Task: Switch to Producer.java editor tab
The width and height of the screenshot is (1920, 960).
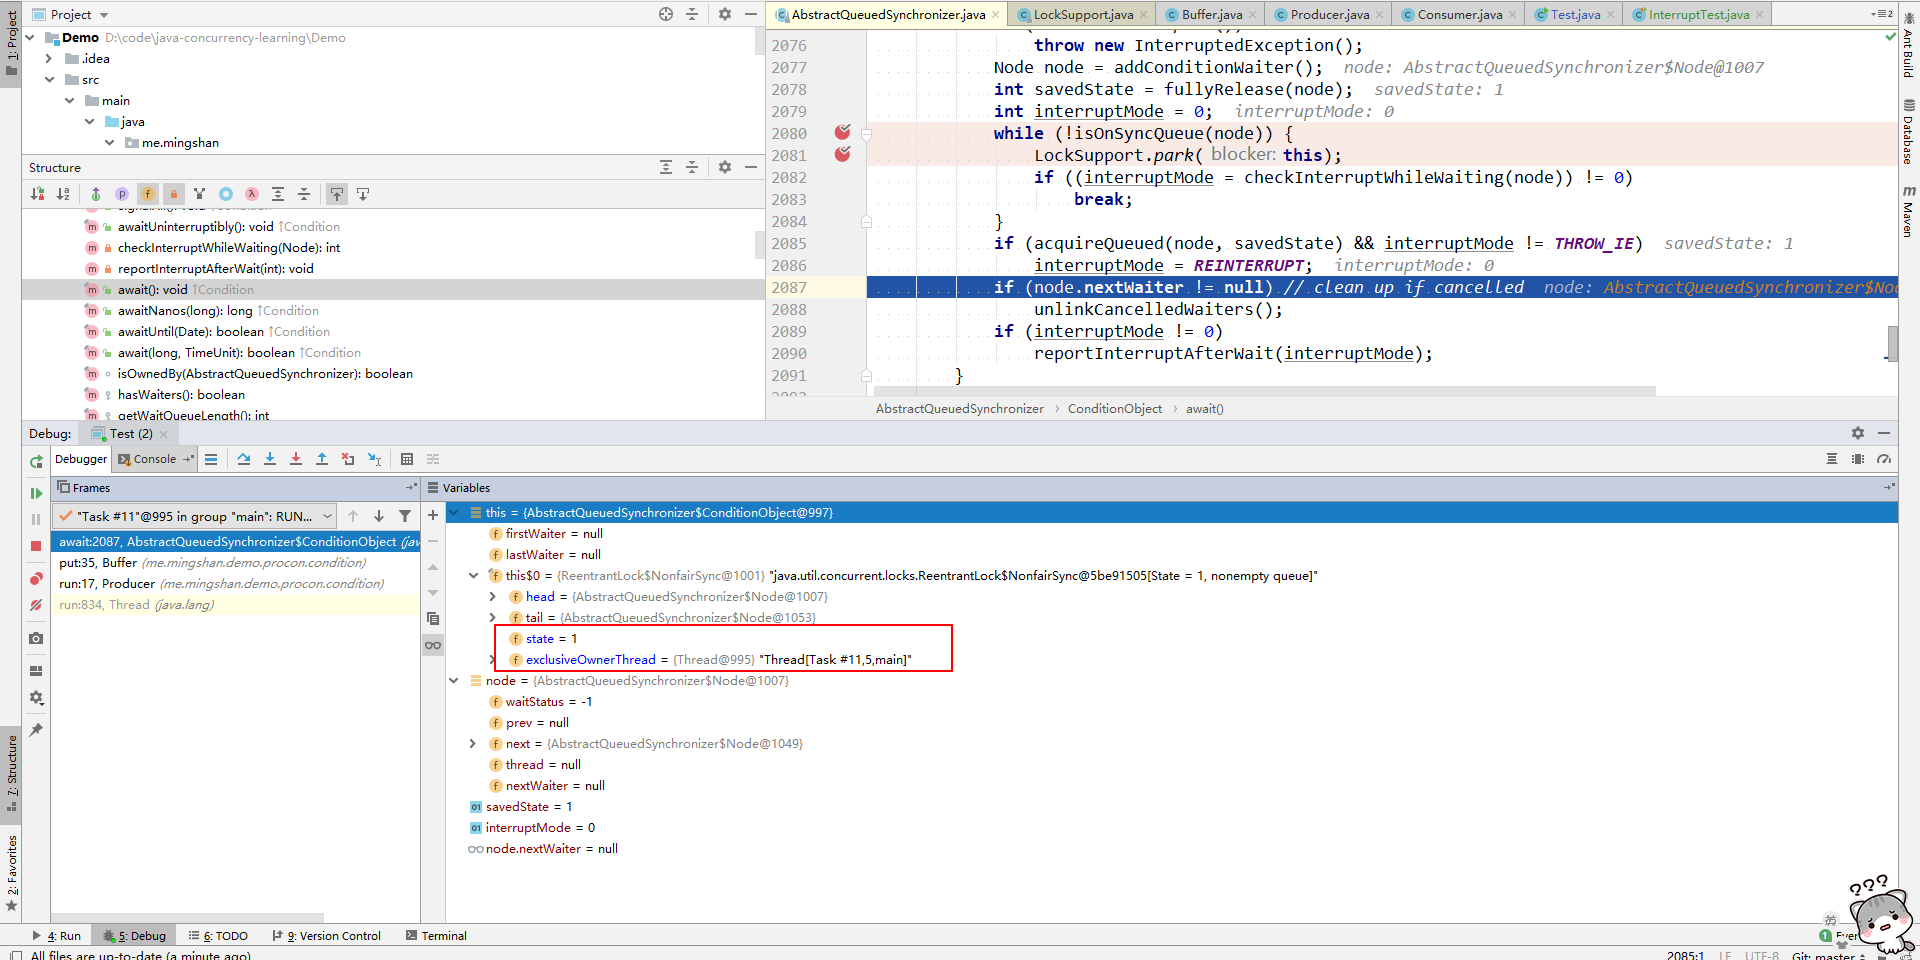Action: tap(1330, 14)
